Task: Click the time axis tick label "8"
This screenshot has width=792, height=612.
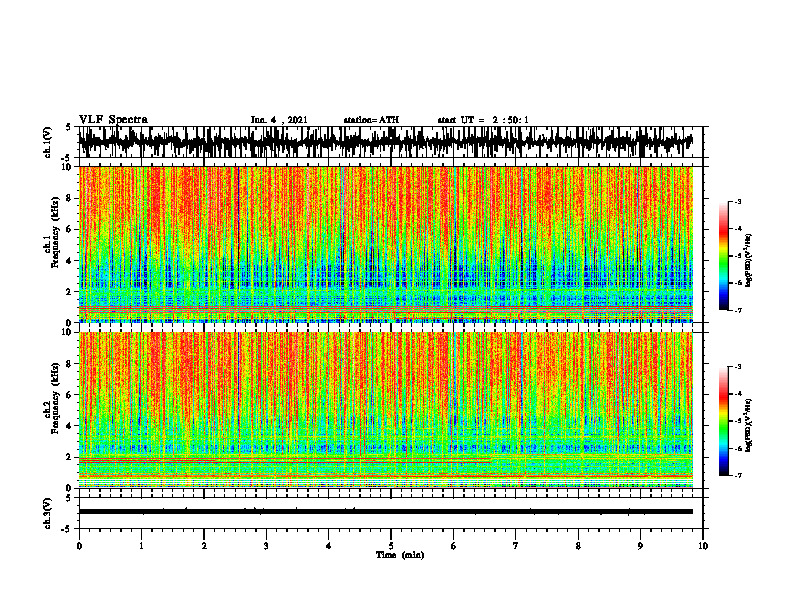Action: [x=578, y=546]
